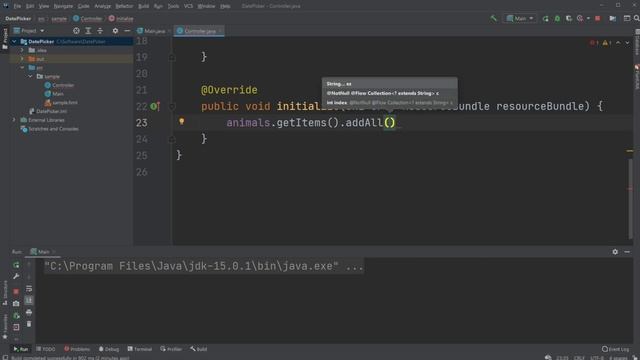Viewport: 640px width, 360px height.
Task: Click the Project Structure icon in top toolbar
Action: [x=612, y=18]
